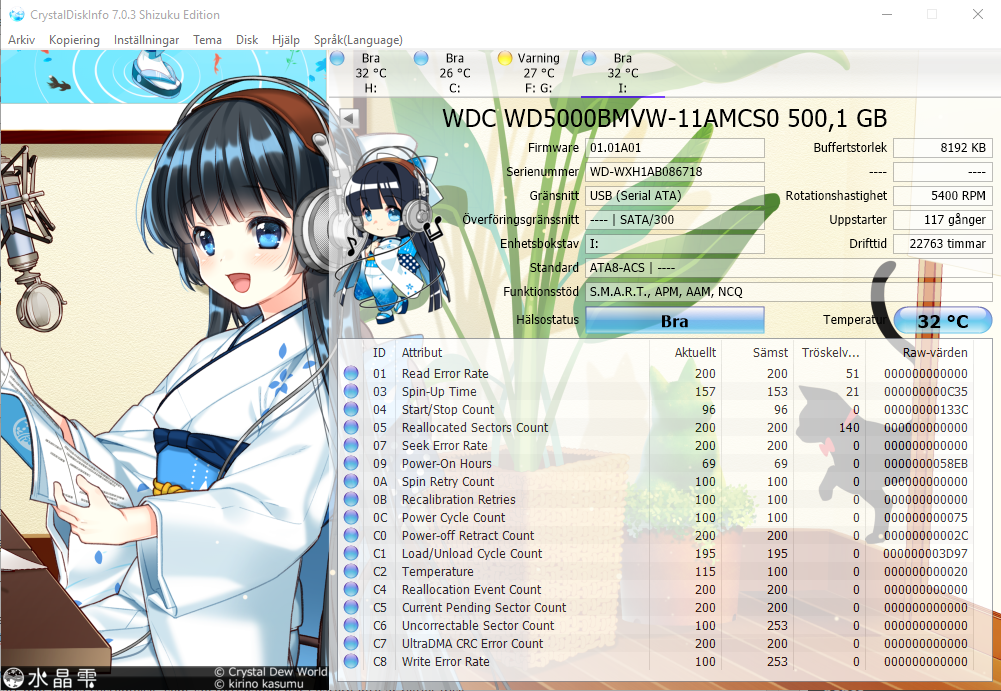1001x691 pixels.
Task: Click the Funktionsstöd field S.M.A.R.T., APM, AAM, NCQ
Action: pyautogui.click(x=788, y=292)
